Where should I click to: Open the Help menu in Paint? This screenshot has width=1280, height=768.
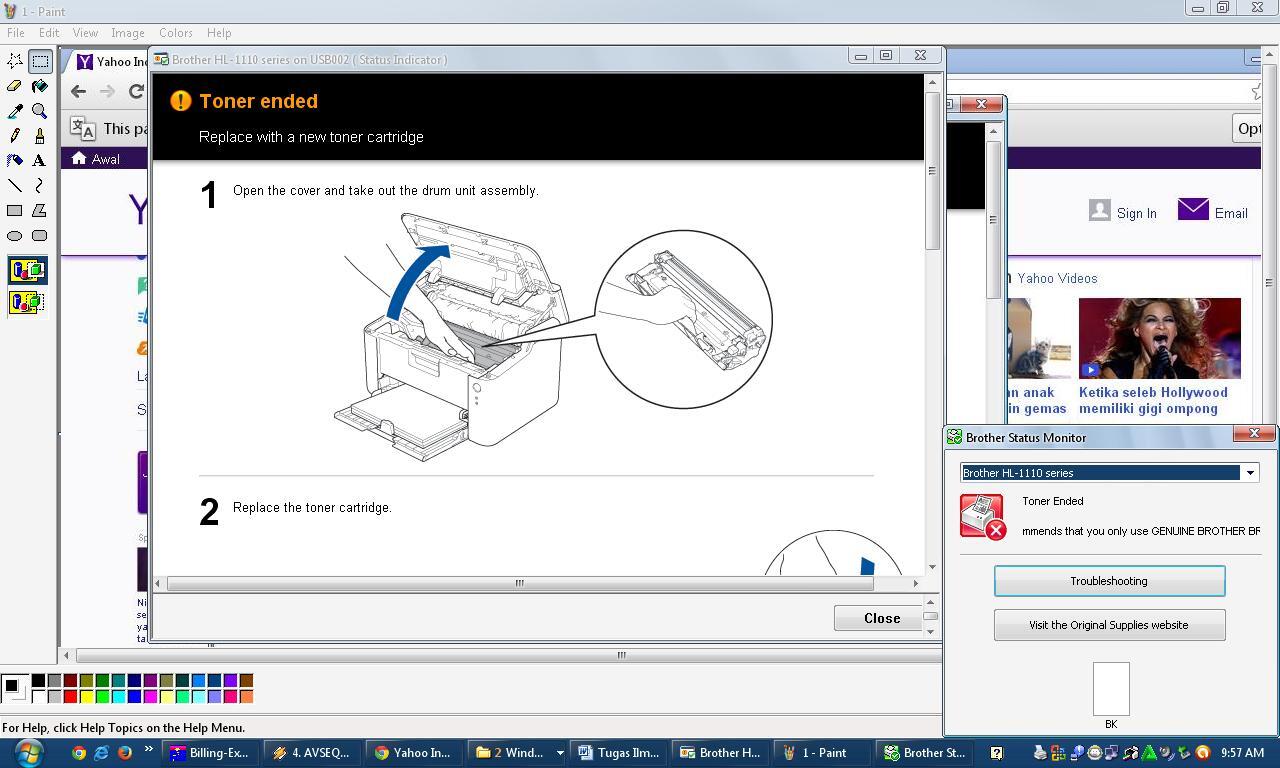point(219,33)
